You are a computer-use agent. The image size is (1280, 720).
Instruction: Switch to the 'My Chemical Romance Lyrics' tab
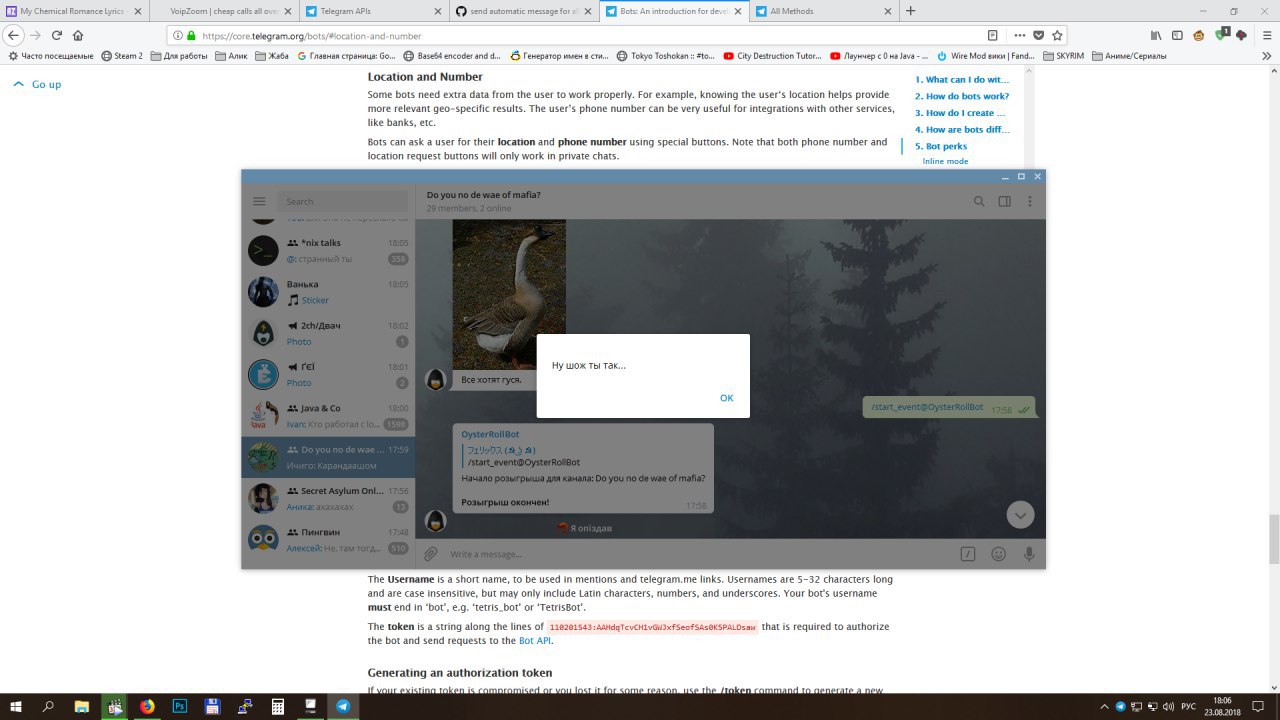[76, 11]
